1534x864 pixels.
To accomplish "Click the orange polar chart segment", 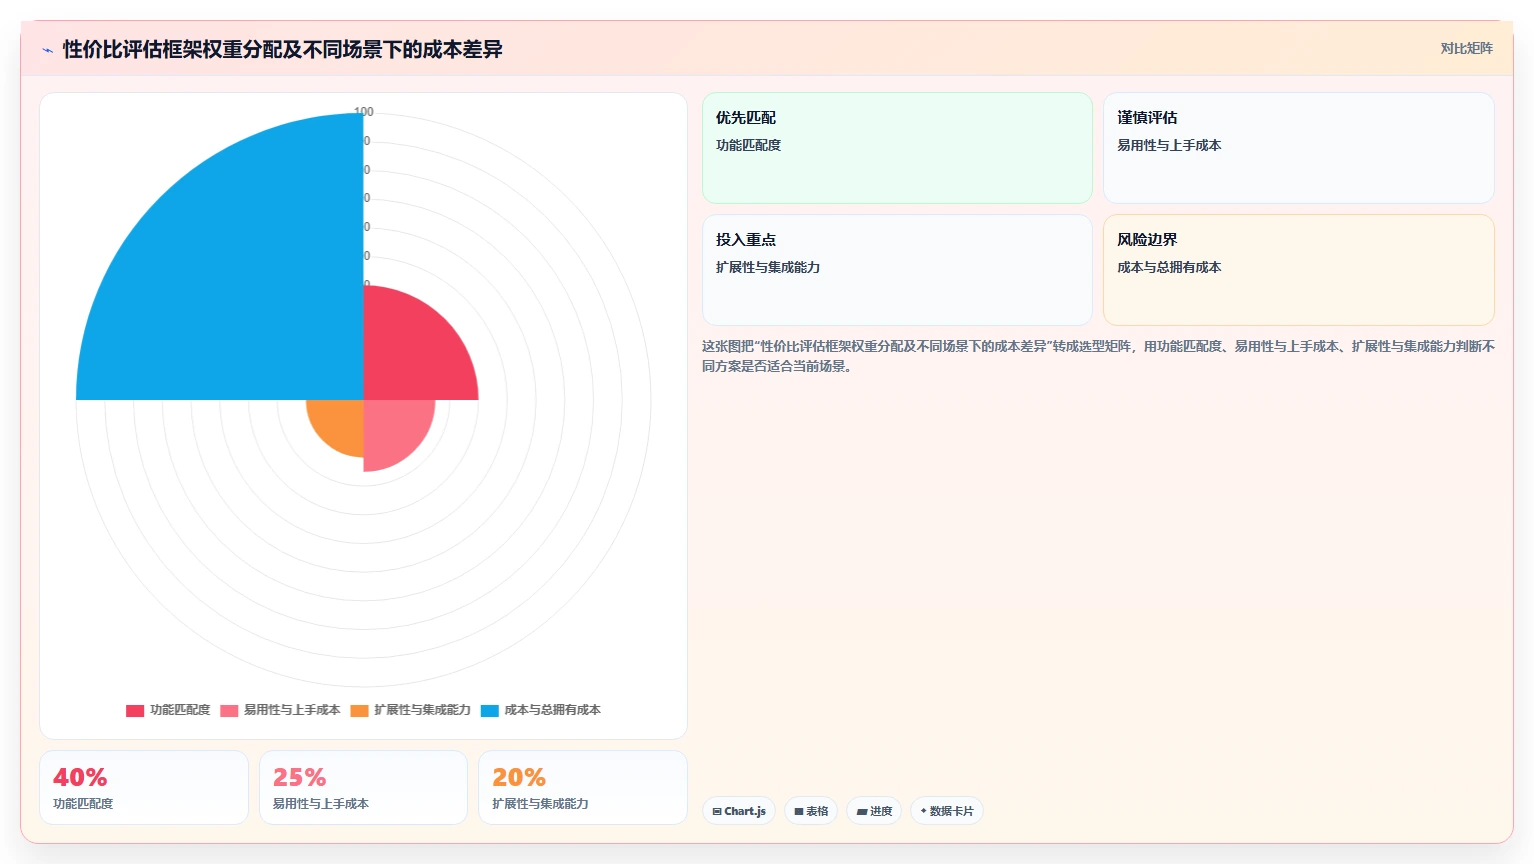I will (x=340, y=424).
